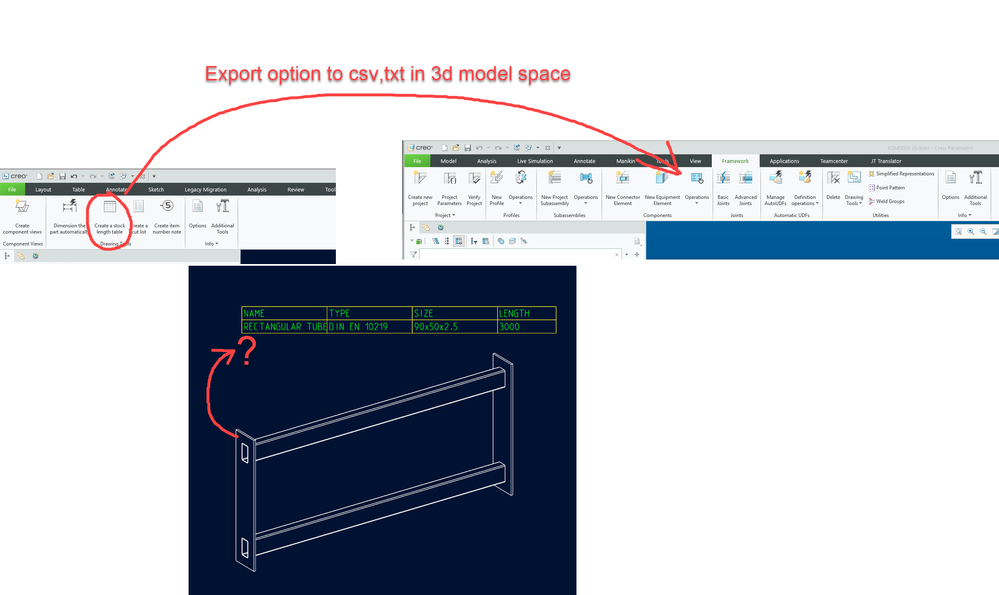Switch to Teamcenter tab
Screen dimensions: 999x595
(833, 161)
